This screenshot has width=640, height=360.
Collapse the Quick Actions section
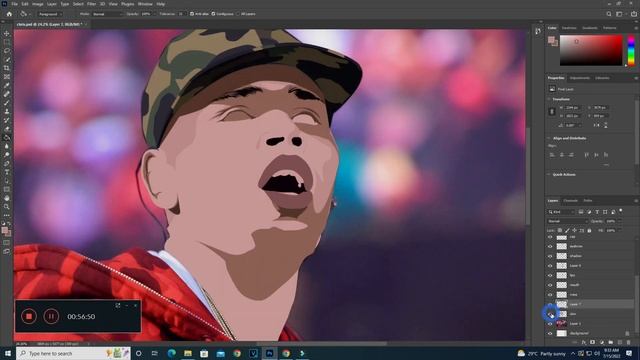pos(549,175)
